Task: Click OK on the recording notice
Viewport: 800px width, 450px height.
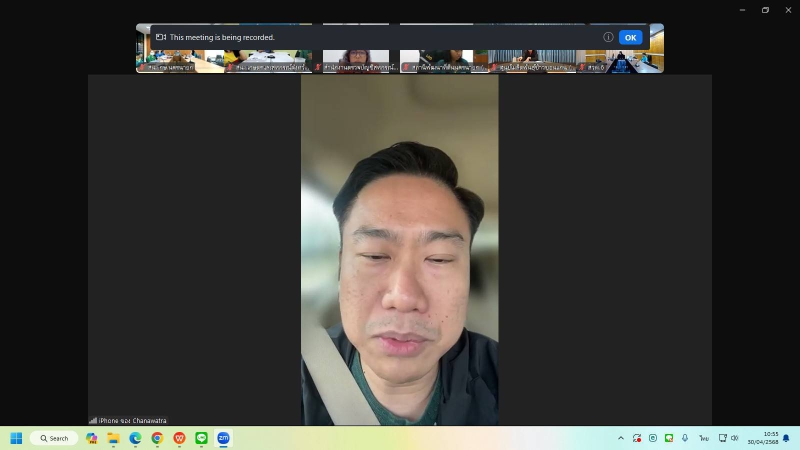Action: click(630, 37)
